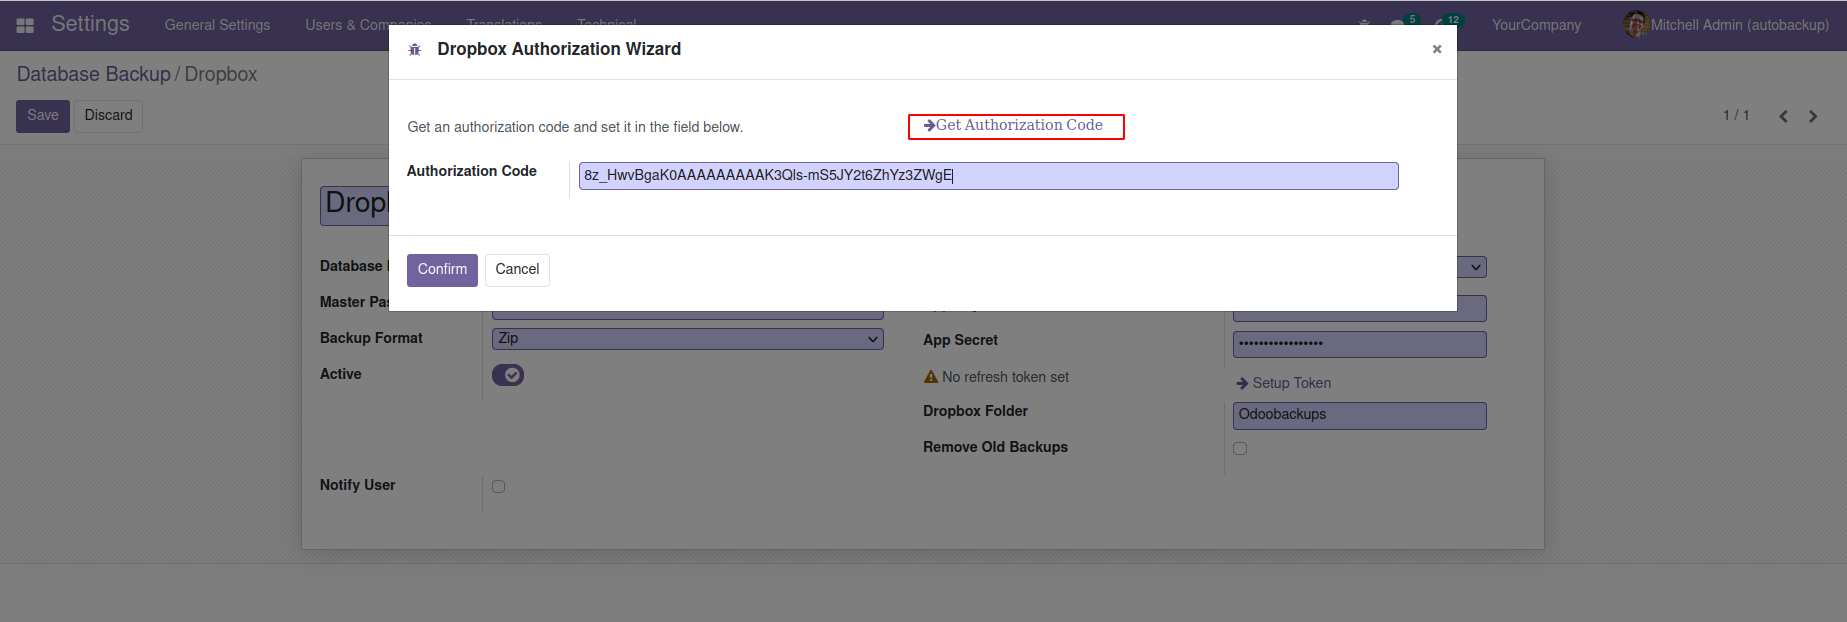1847x622 pixels.
Task: Click the No refresh token set message
Action: [1005, 377]
